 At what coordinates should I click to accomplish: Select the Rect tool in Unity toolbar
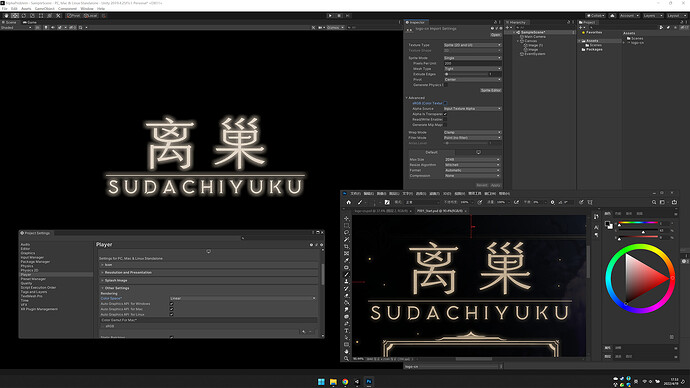point(41,16)
